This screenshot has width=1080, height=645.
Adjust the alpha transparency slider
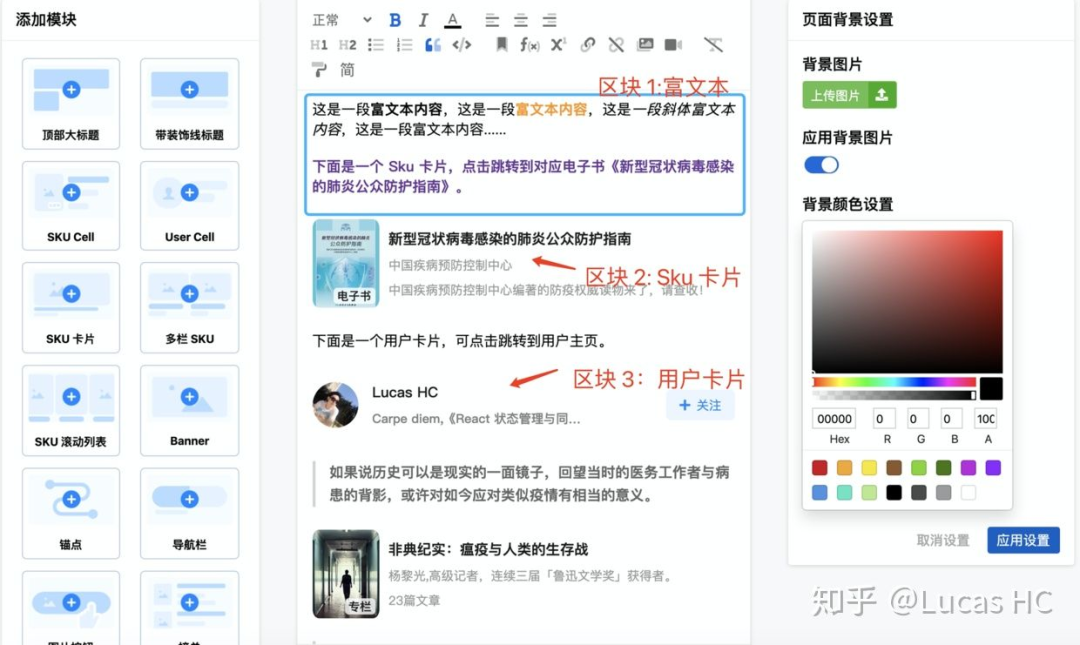pos(894,396)
